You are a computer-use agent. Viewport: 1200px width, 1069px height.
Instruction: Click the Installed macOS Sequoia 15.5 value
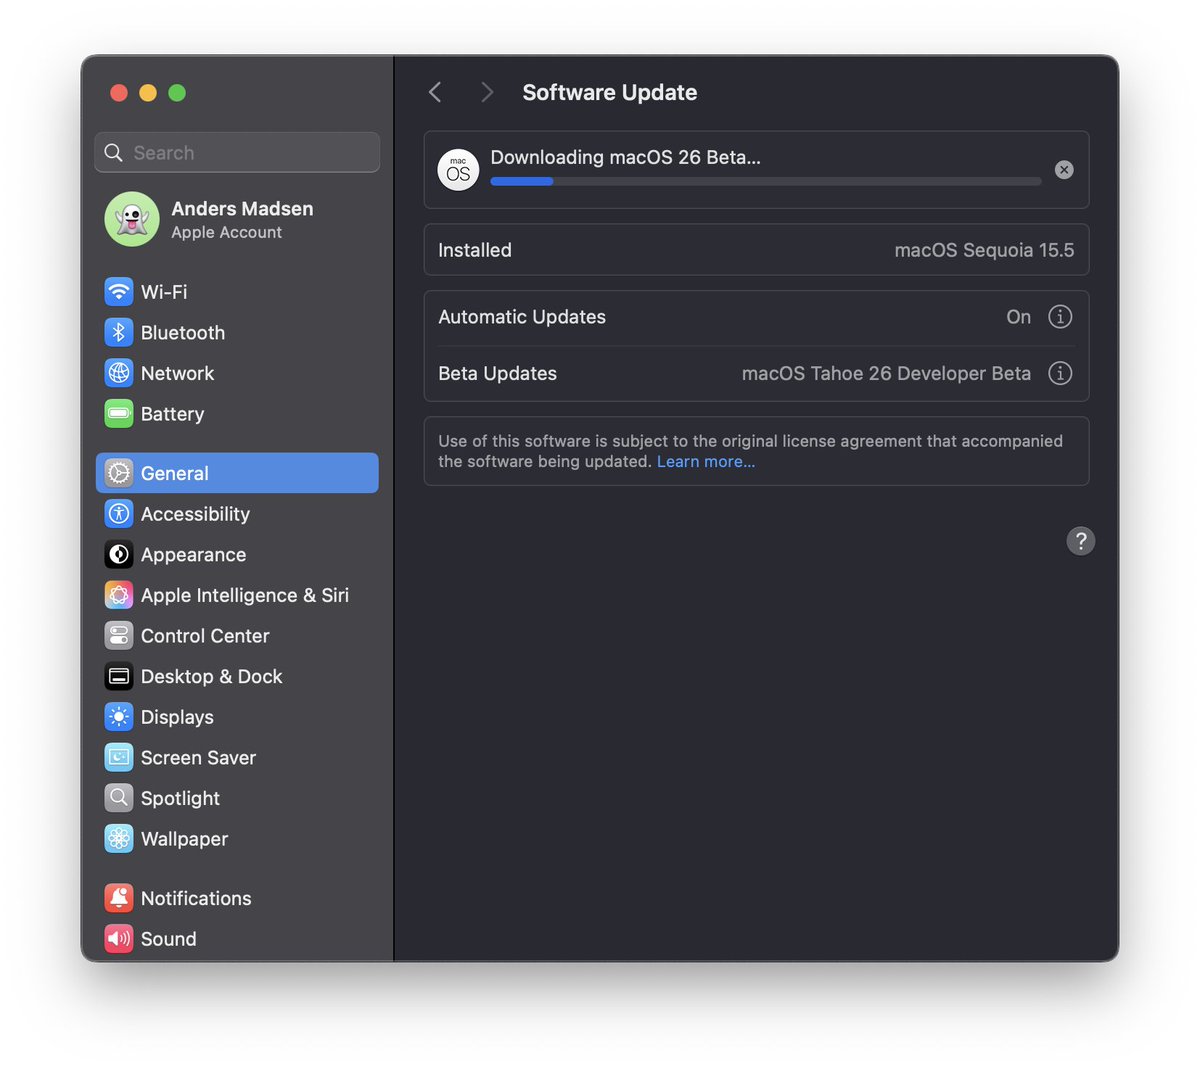[x=984, y=250]
